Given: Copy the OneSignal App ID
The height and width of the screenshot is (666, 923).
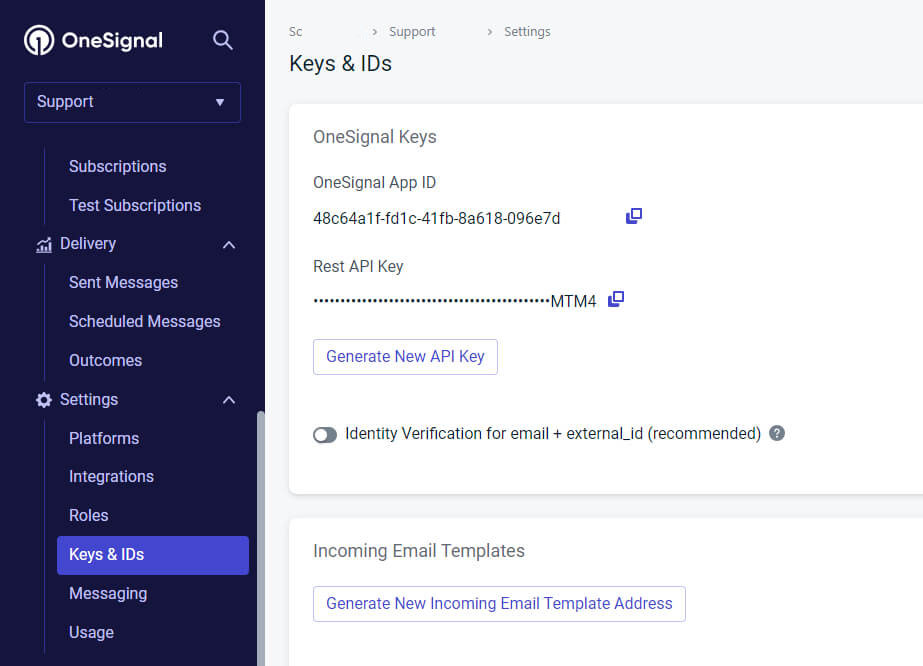Looking at the screenshot, I should (x=633, y=216).
